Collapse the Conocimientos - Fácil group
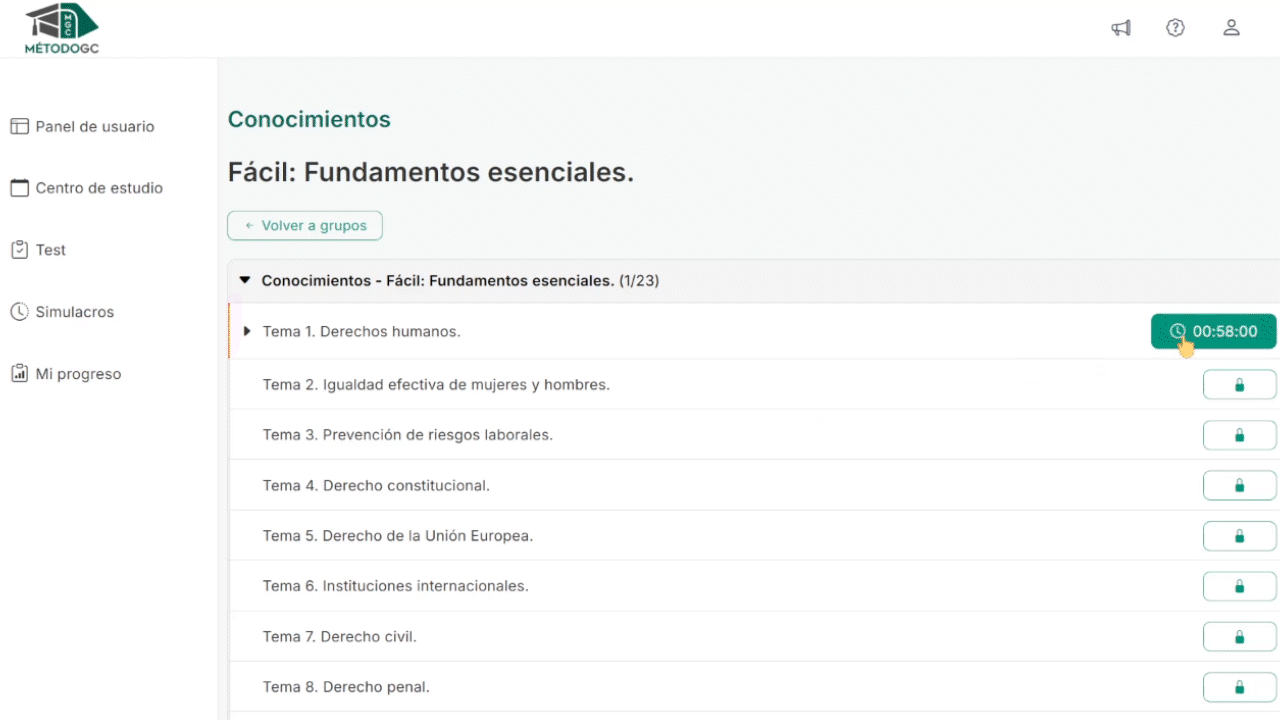This screenshot has width=1280, height=720. point(245,281)
